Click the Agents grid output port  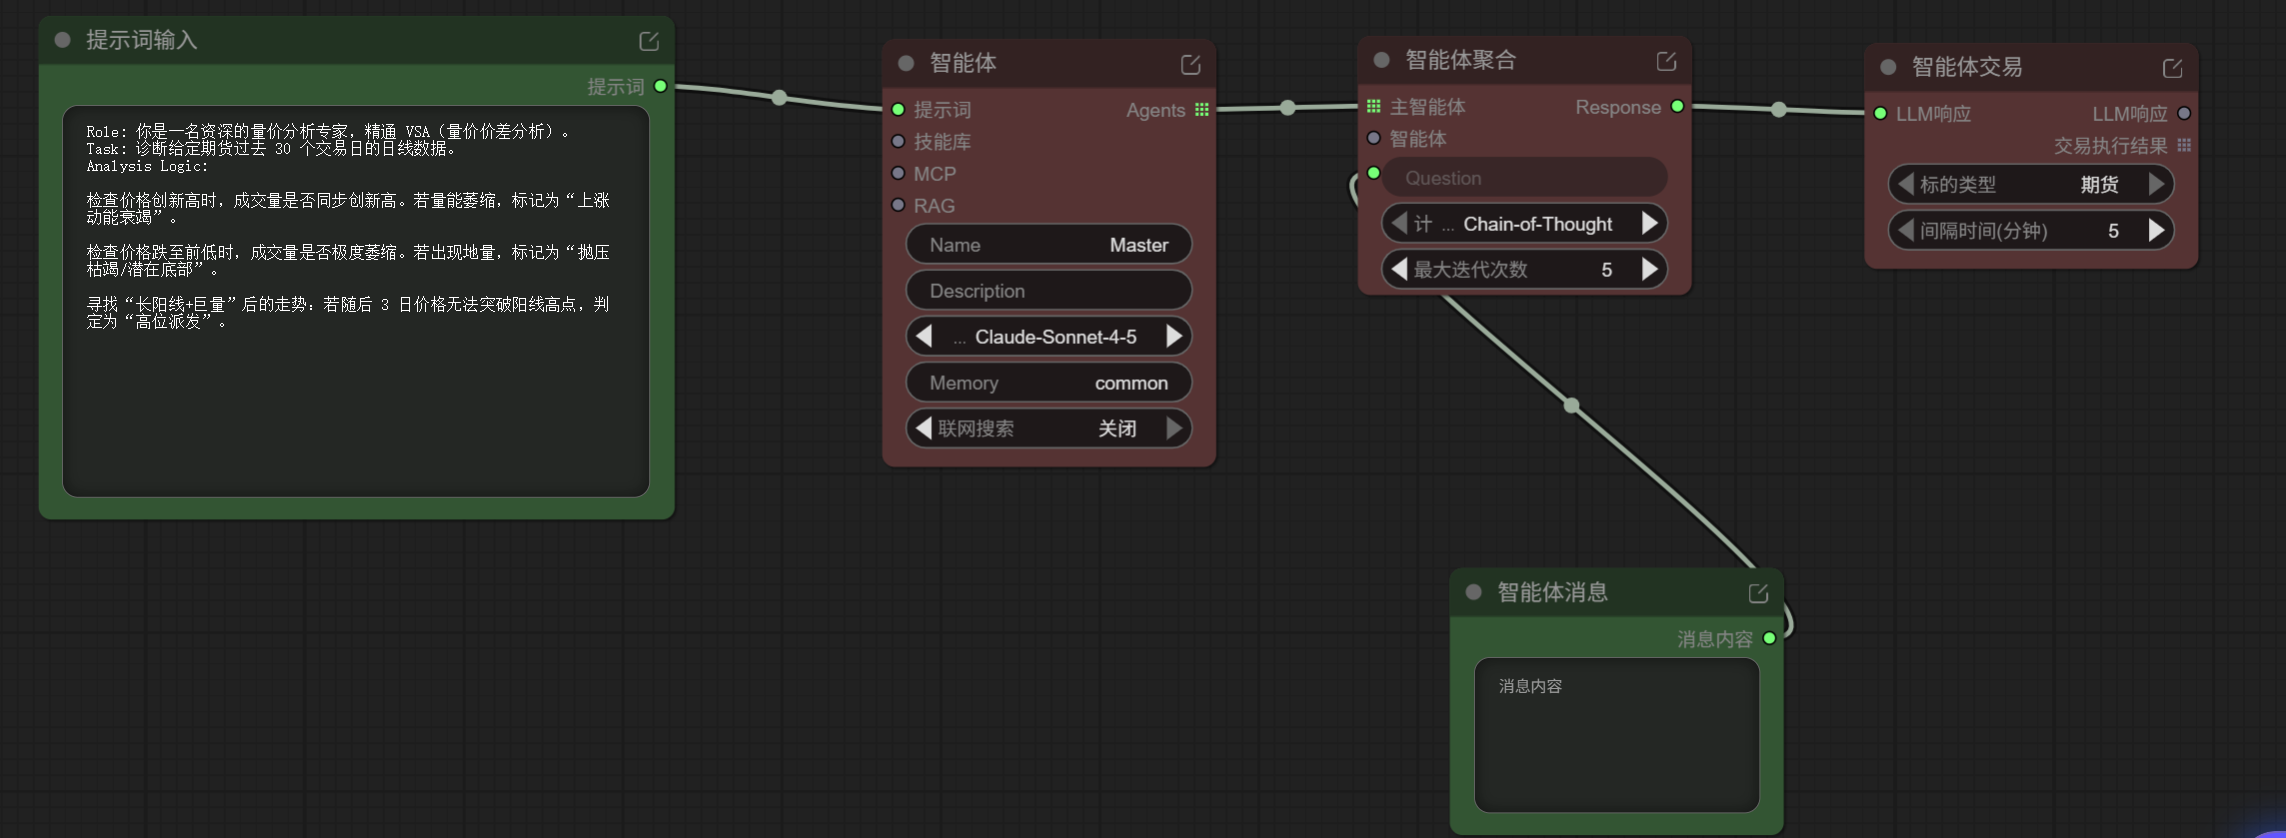point(1202,110)
